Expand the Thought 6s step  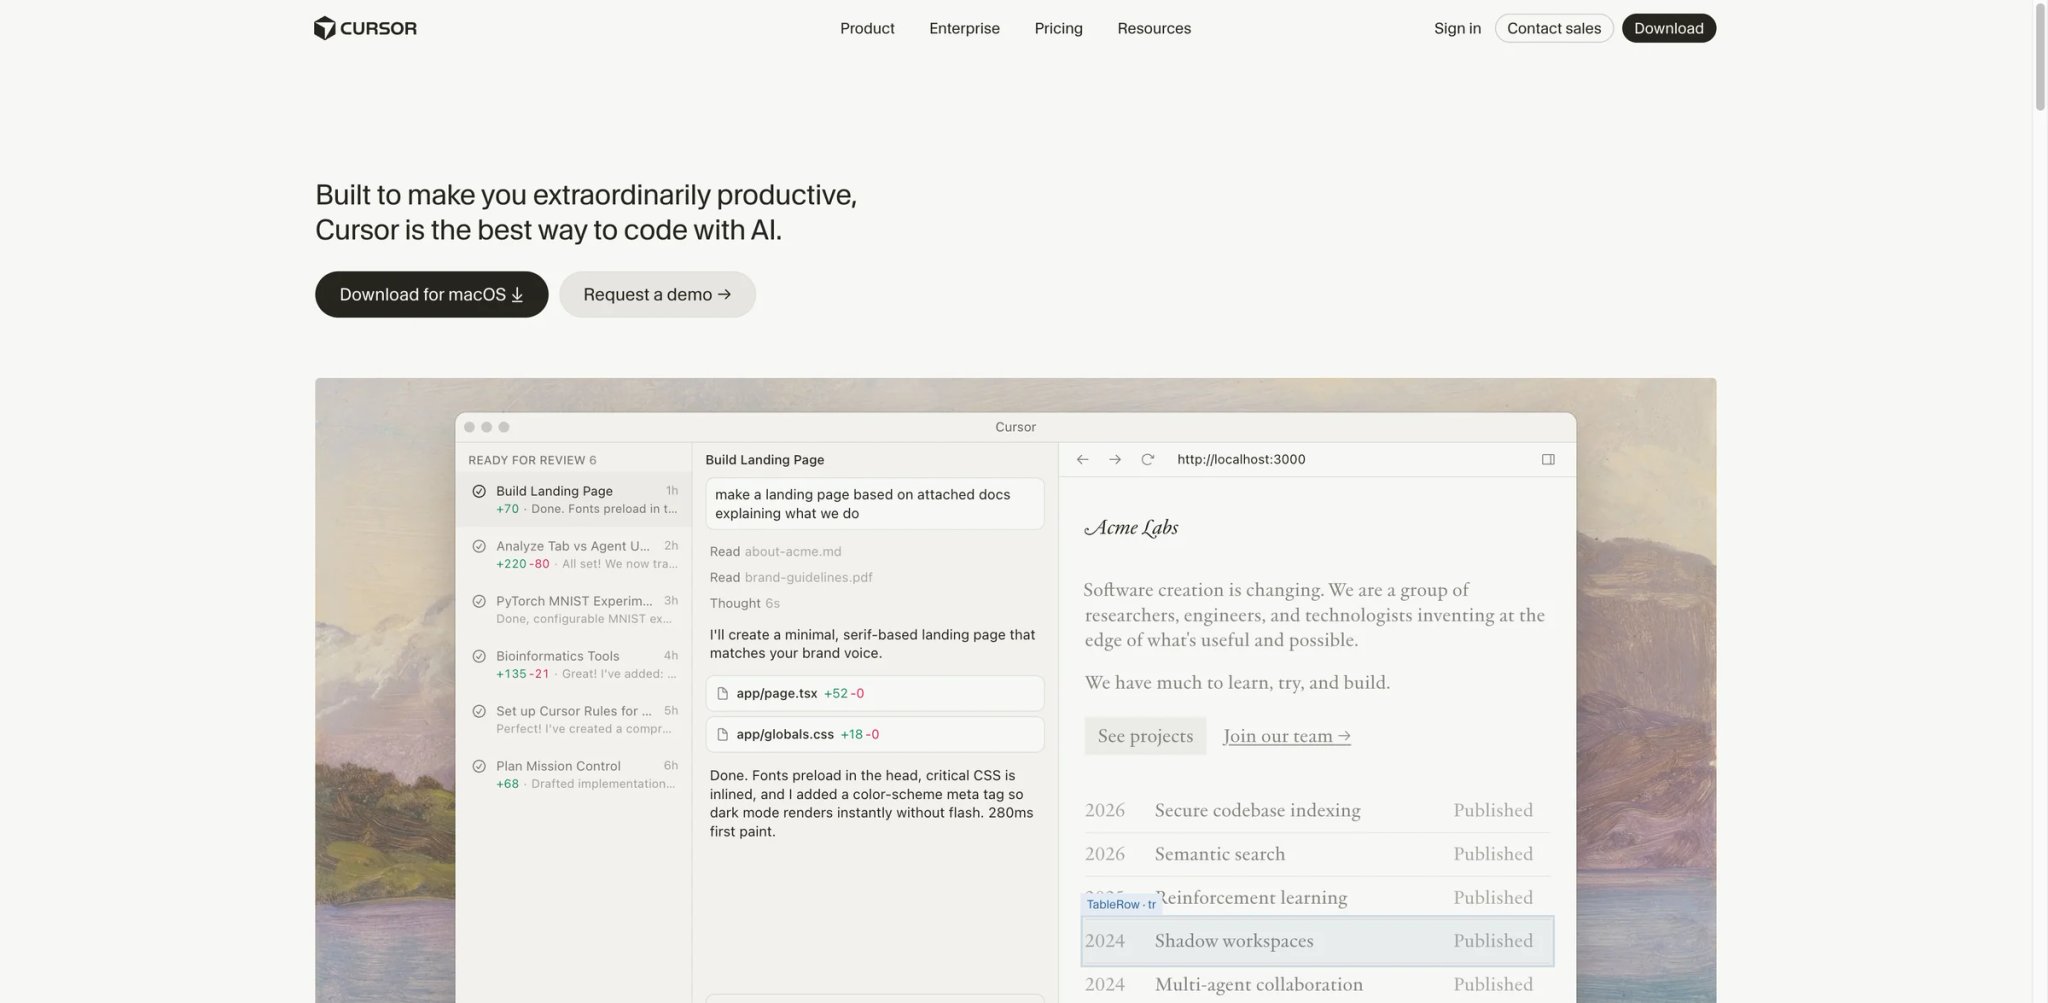pos(744,603)
